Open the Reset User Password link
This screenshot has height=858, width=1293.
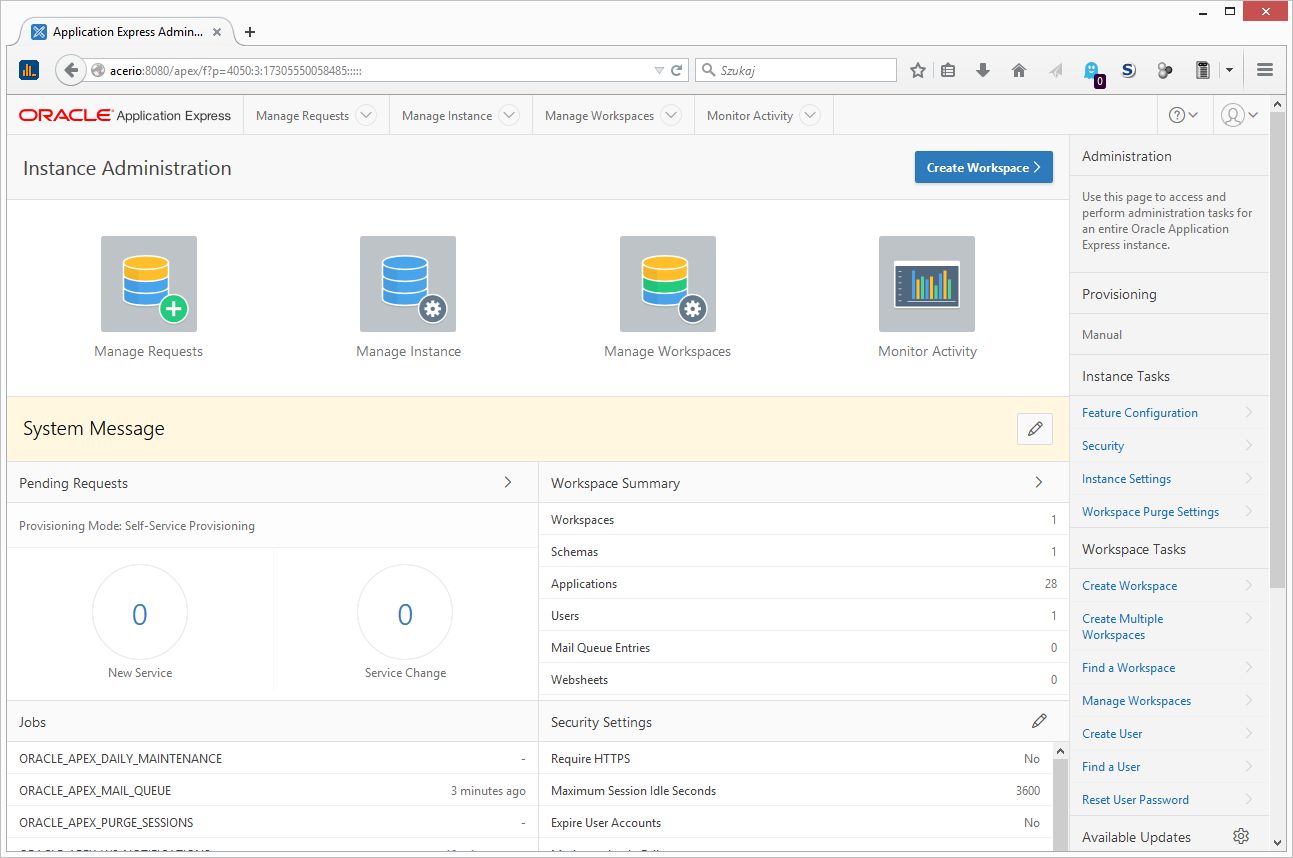[x=1135, y=799]
